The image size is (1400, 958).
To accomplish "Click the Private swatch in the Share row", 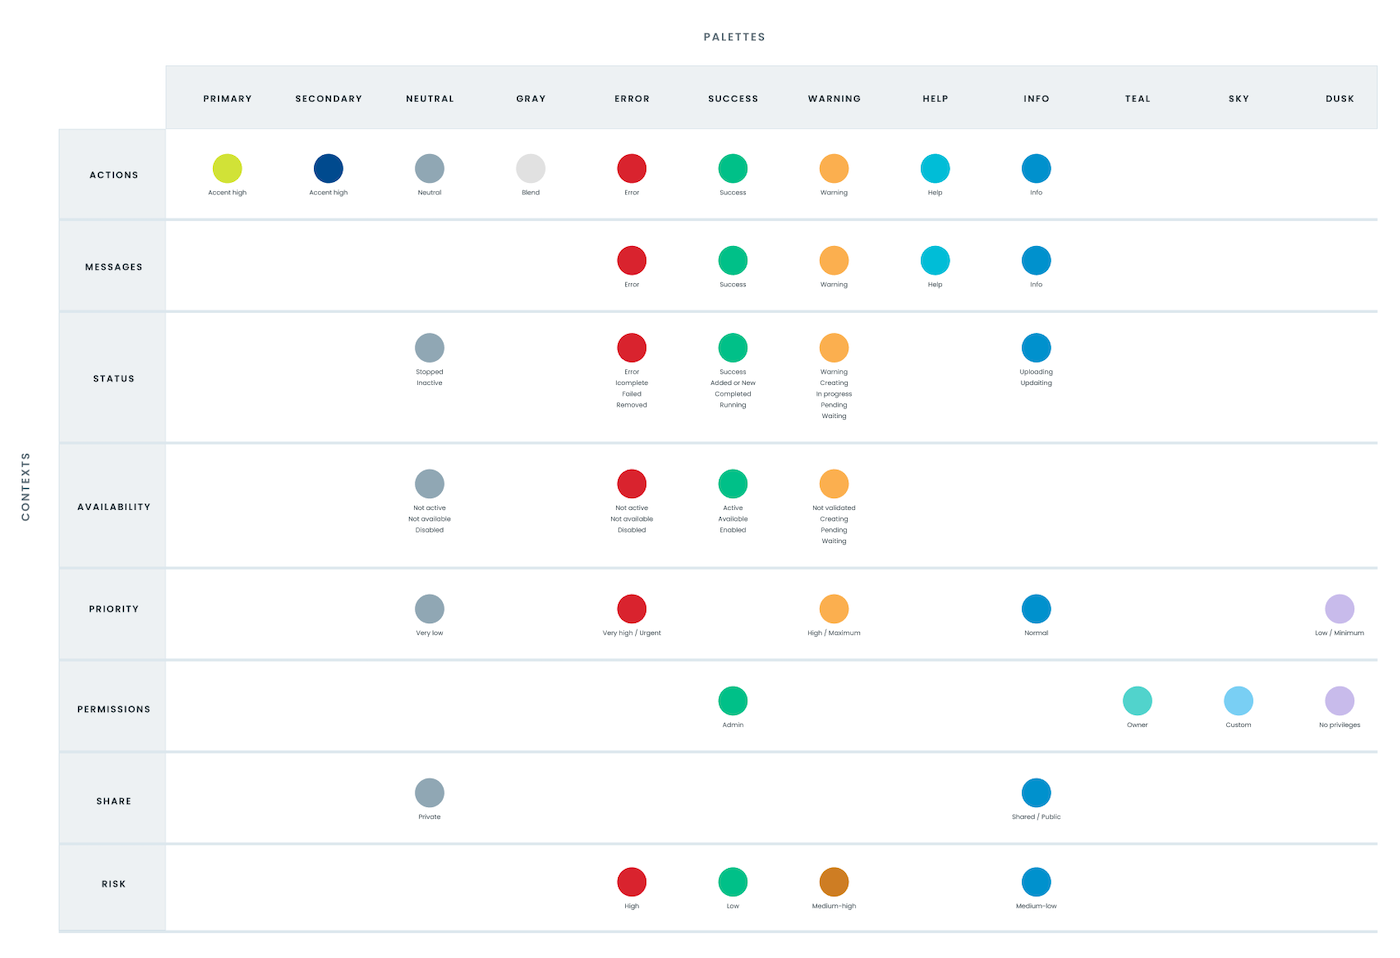I will click(x=429, y=792).
